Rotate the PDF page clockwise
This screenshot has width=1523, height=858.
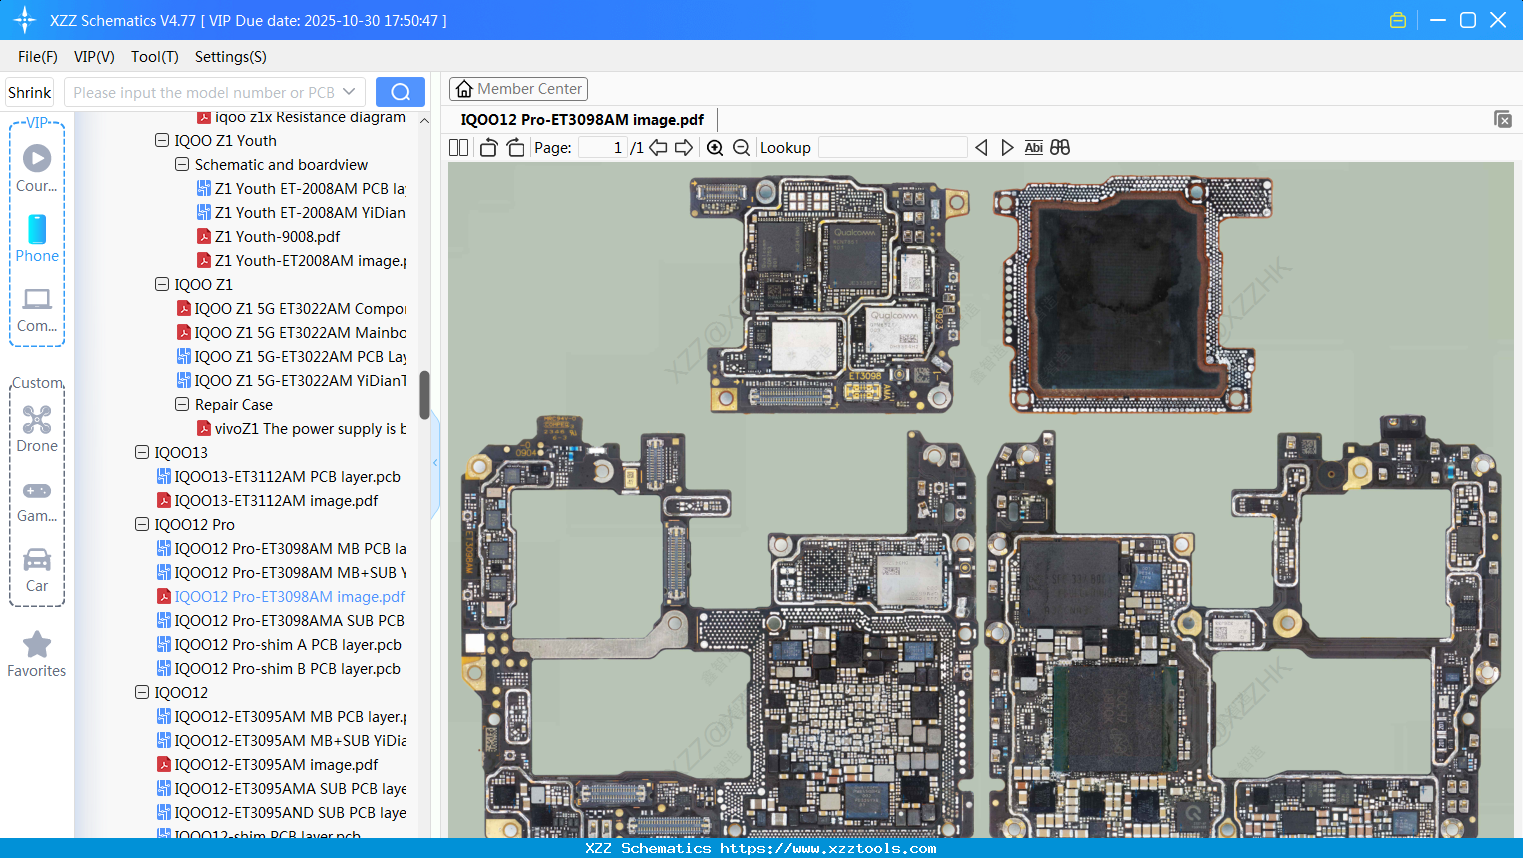[515, 147]
